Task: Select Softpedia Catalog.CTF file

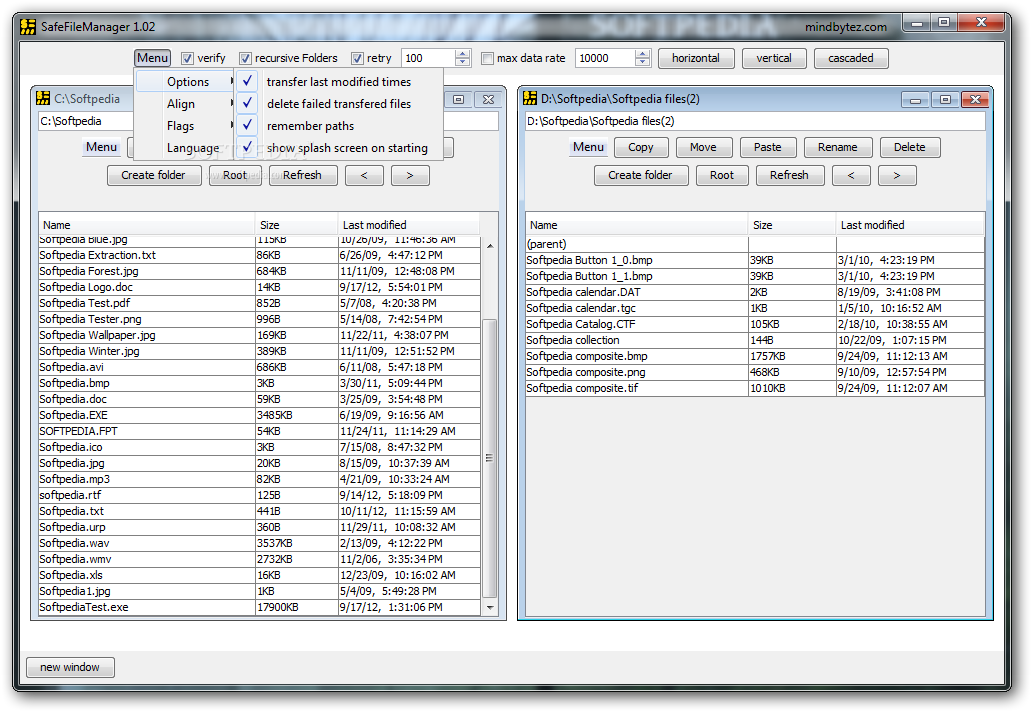Action: click(x=755, y=324)
